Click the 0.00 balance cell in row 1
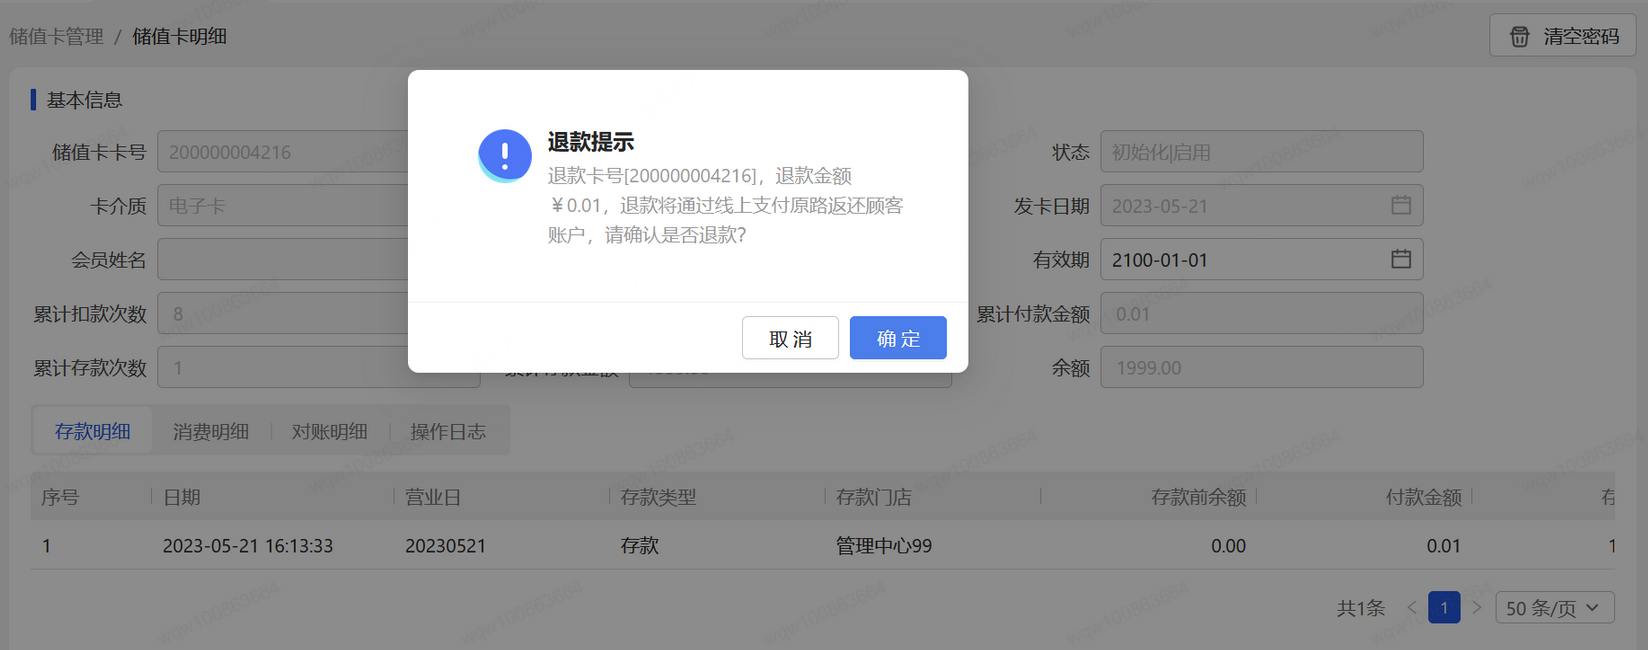 click(1228, 546)
